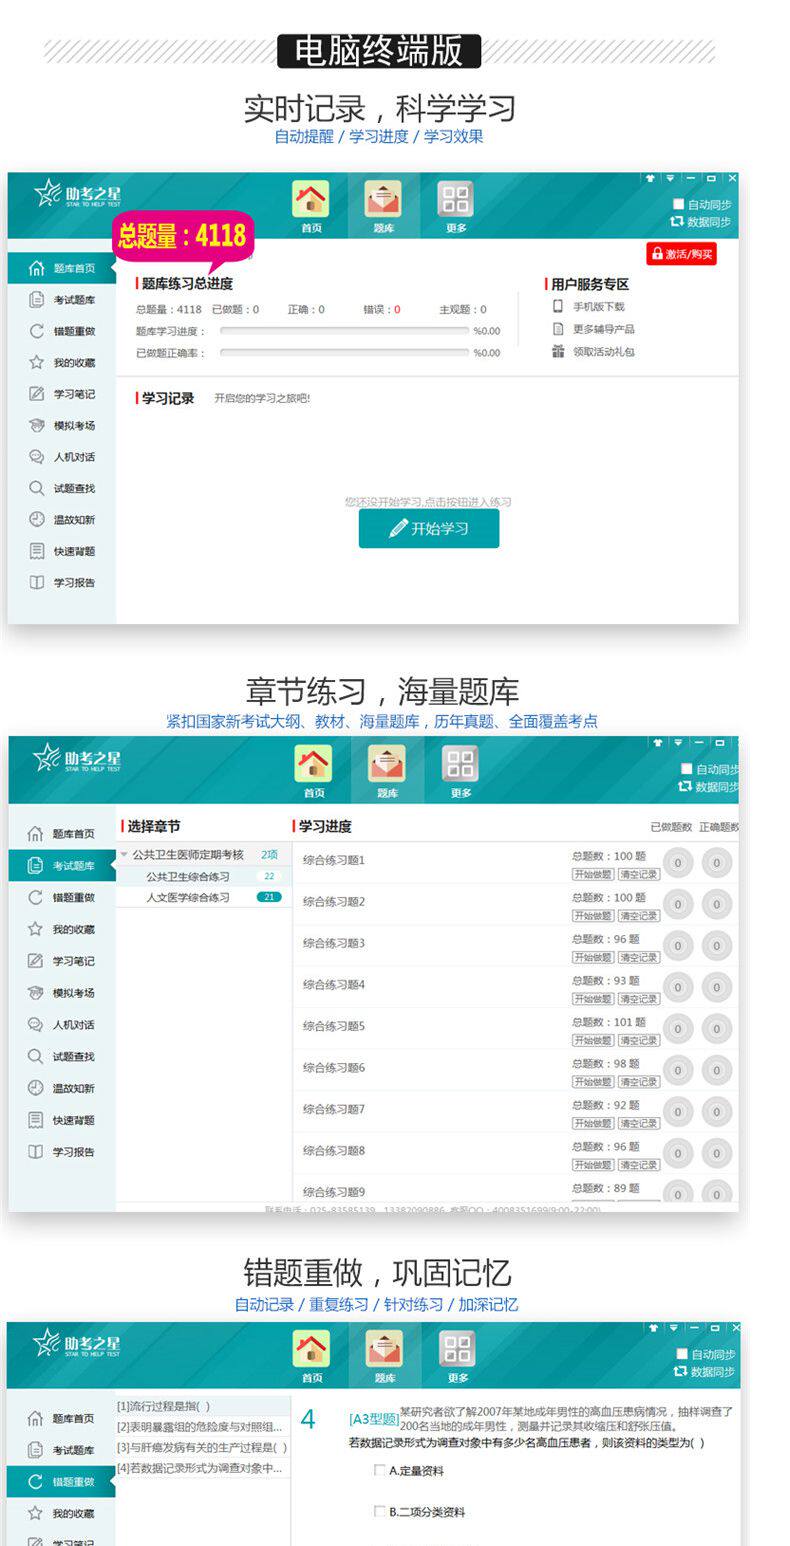Screen dimensions: 790x1546
Task: Click the 已做题正确率 progress bar
Action: (344, 353)
